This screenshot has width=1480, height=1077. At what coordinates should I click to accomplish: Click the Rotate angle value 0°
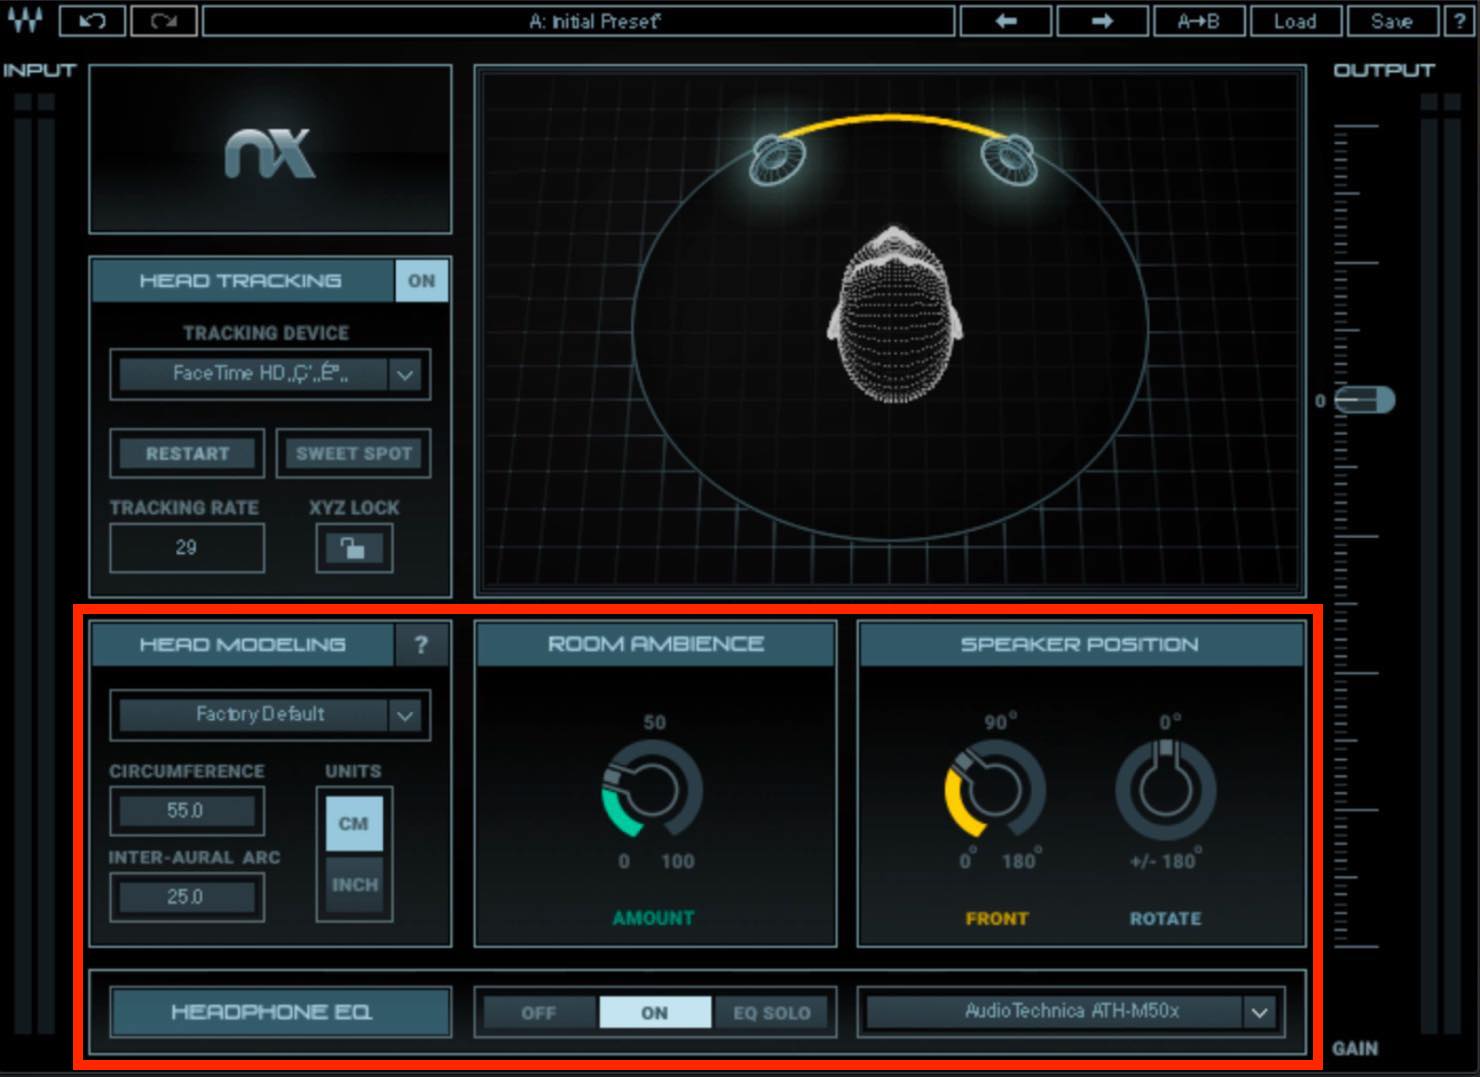tap(1170, 722)
